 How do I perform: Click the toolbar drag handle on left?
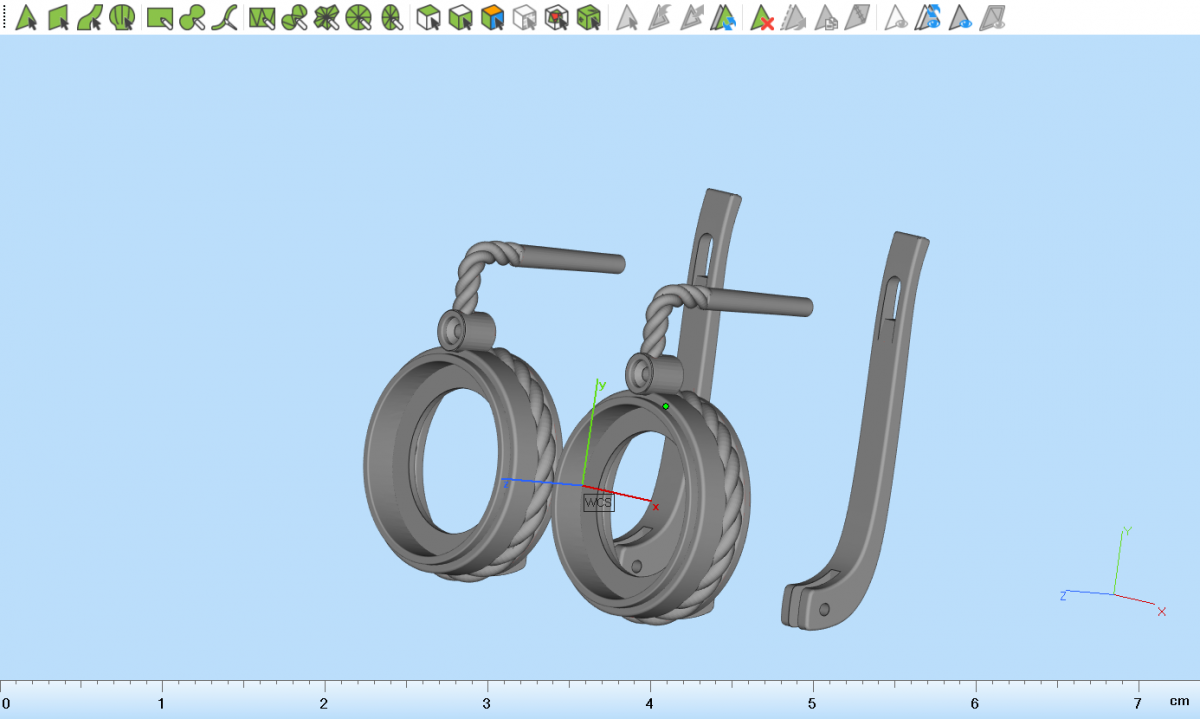tap(5, 17)
